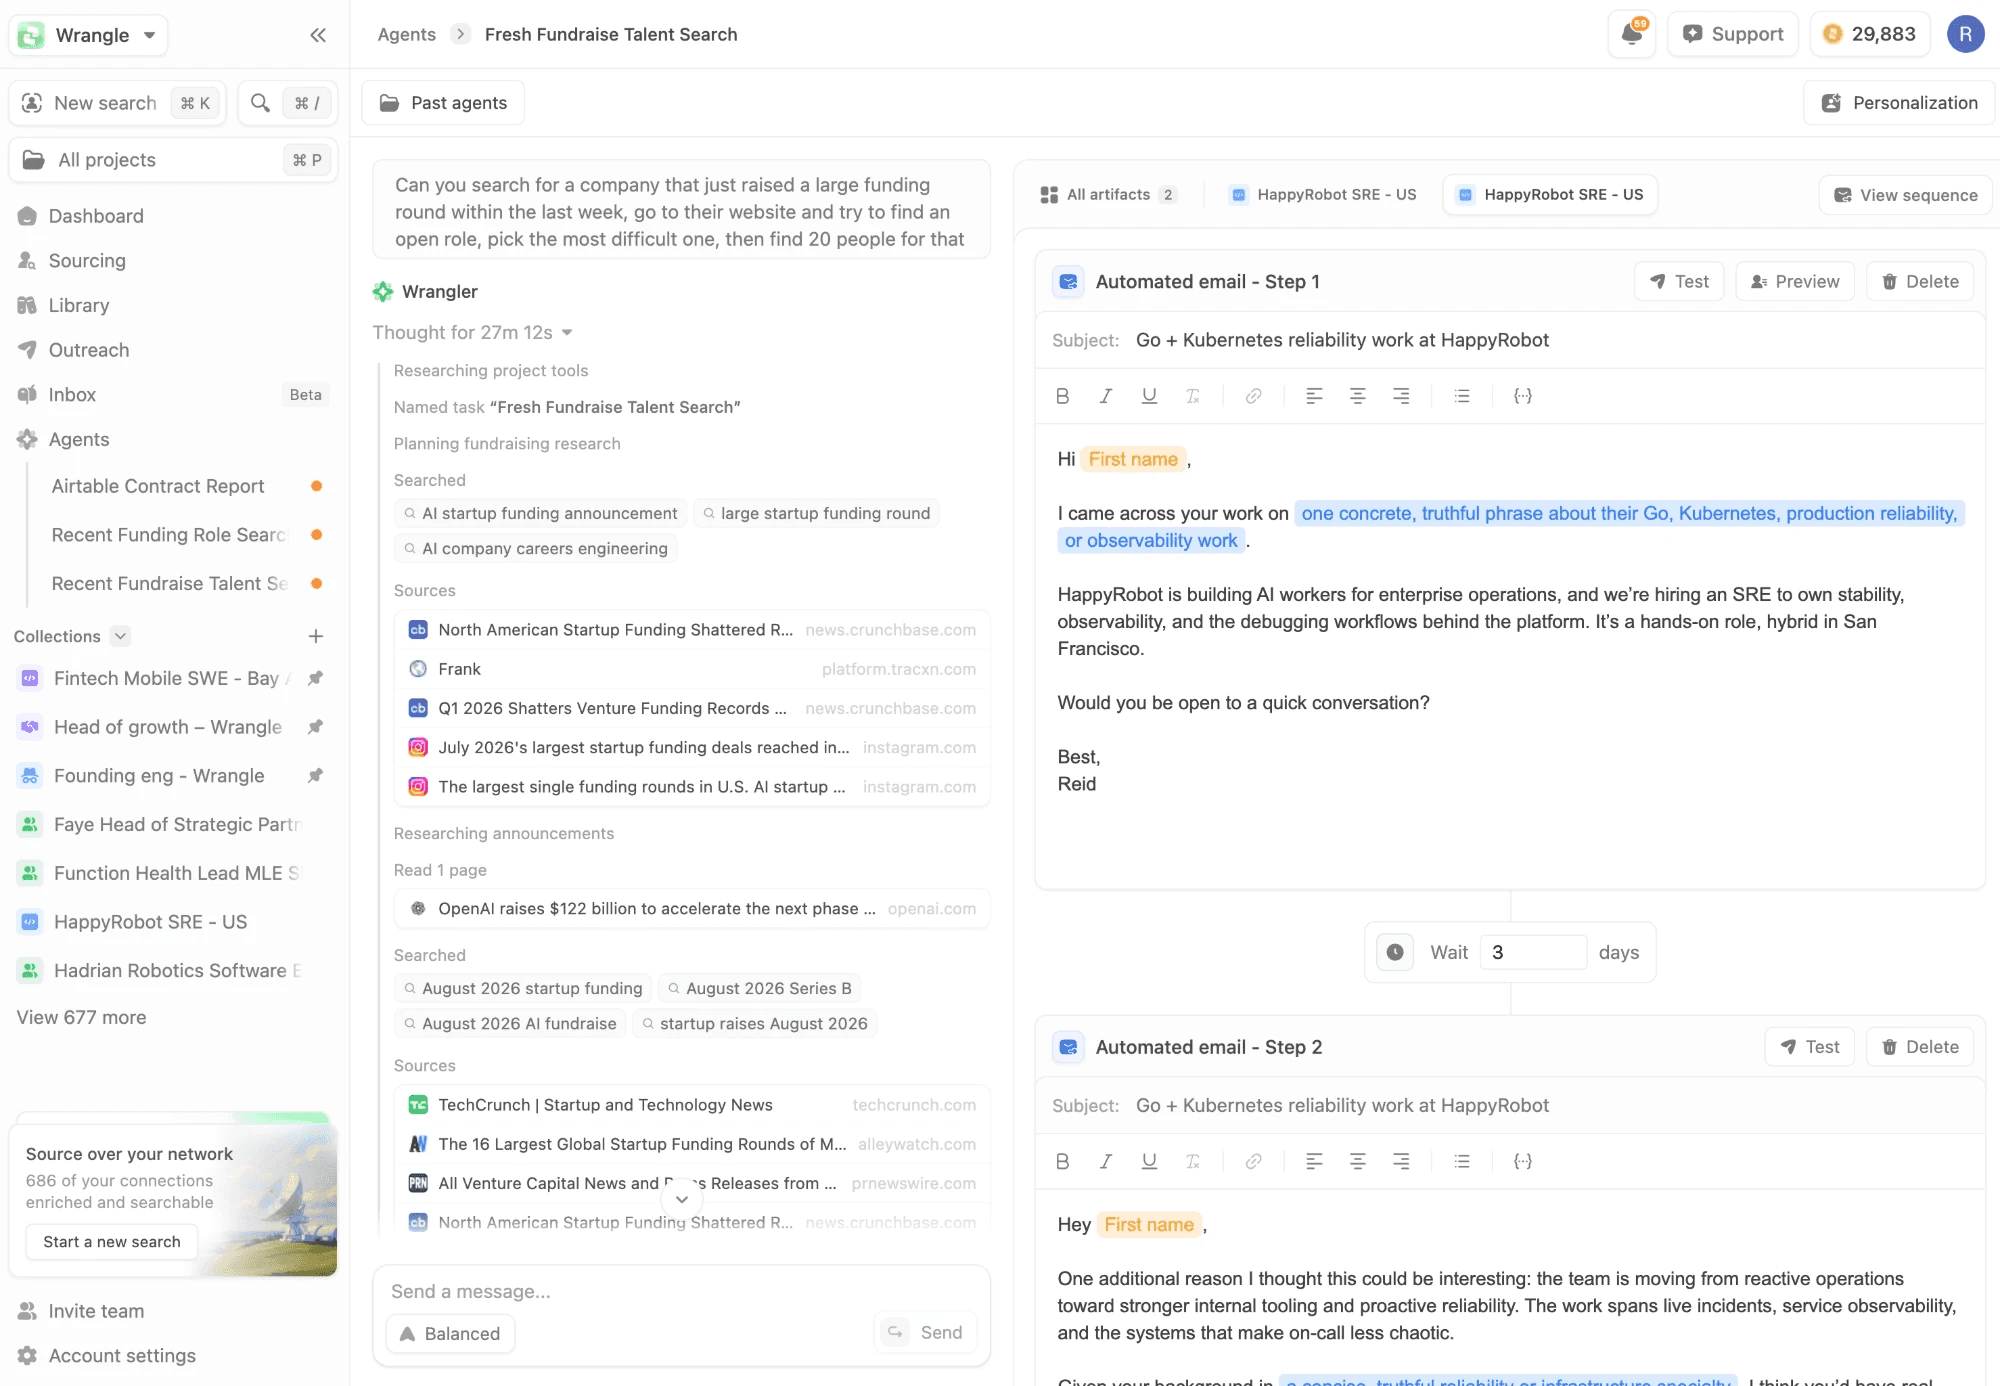This screenshot has height=1386, width=2000.
Task: Collapse the Collections section chevron
Action: coord(120,636)
